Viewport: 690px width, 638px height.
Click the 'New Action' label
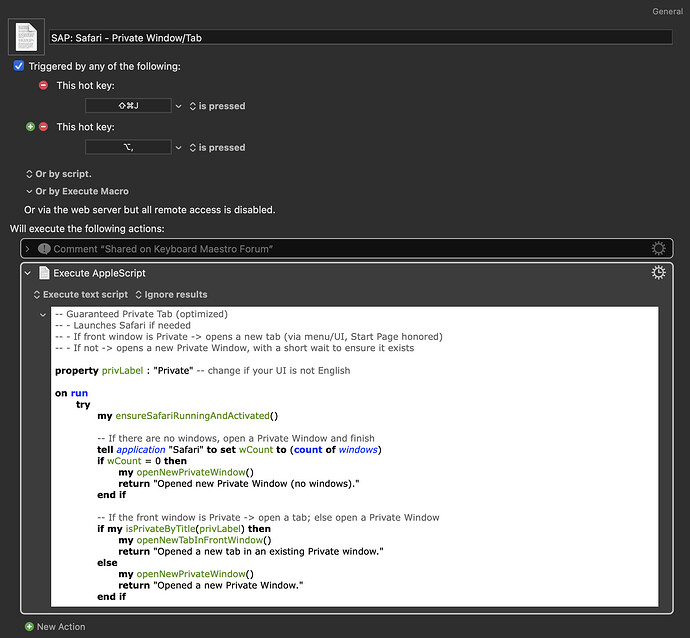[61, 627]
